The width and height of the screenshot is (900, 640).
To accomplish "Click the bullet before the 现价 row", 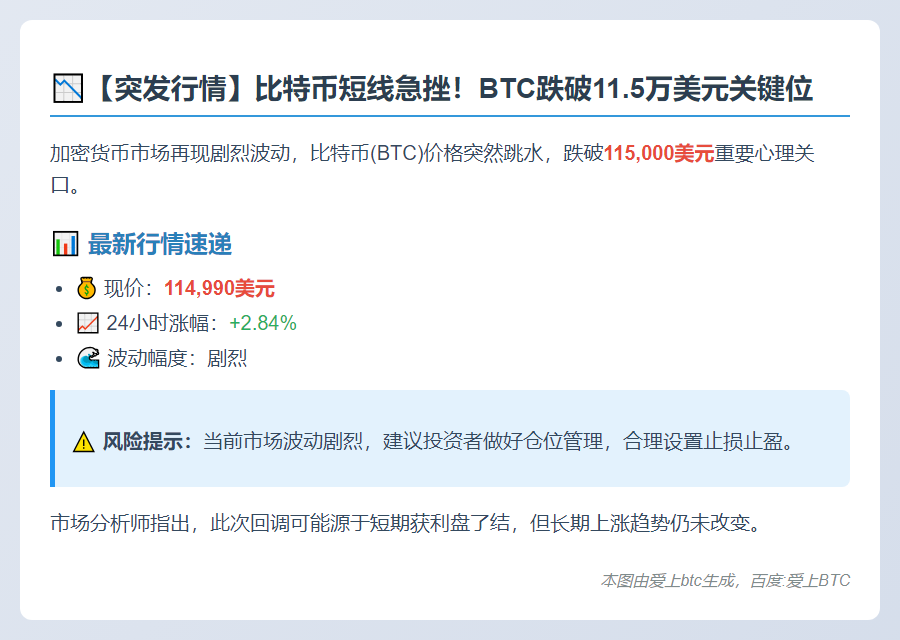I will coord(57,287).
